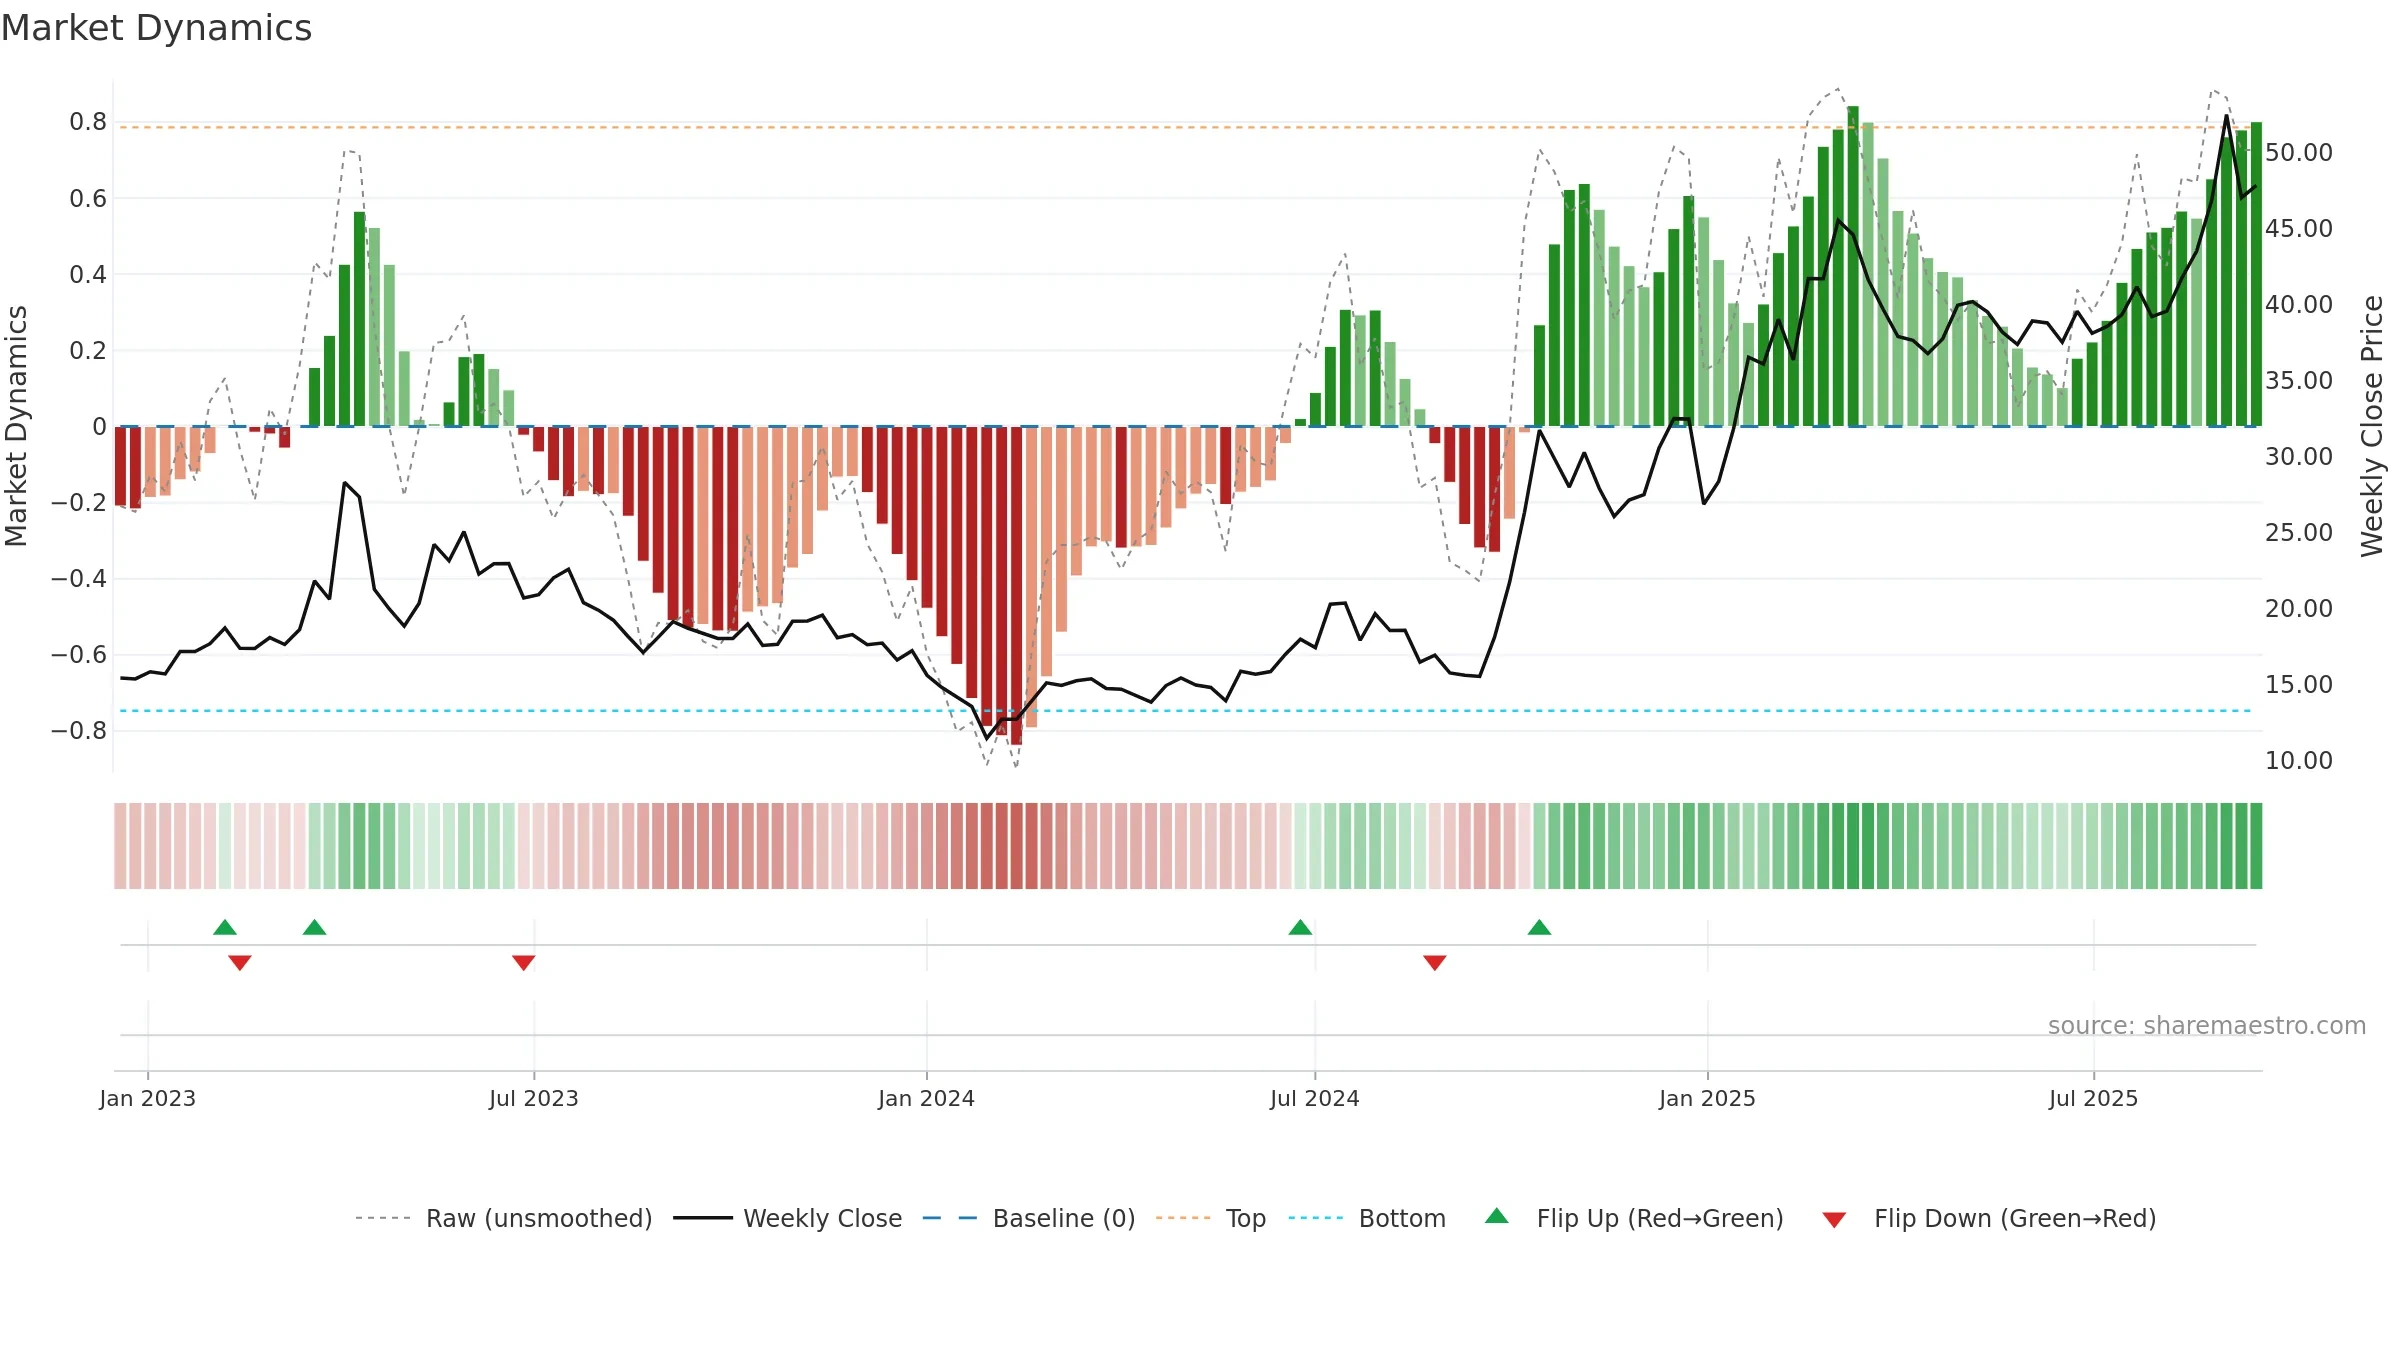Click the 50.00 price axis tick
This screenshot has height=1350, width=2400.
click(x=2299, y=152)
